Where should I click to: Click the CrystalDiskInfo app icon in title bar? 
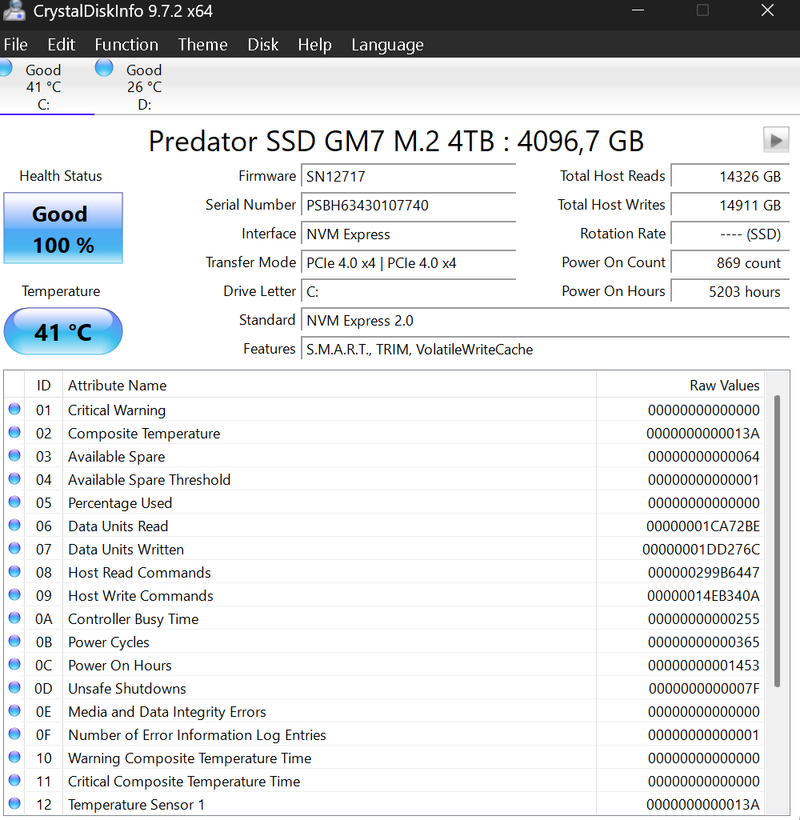pos(13,10)
